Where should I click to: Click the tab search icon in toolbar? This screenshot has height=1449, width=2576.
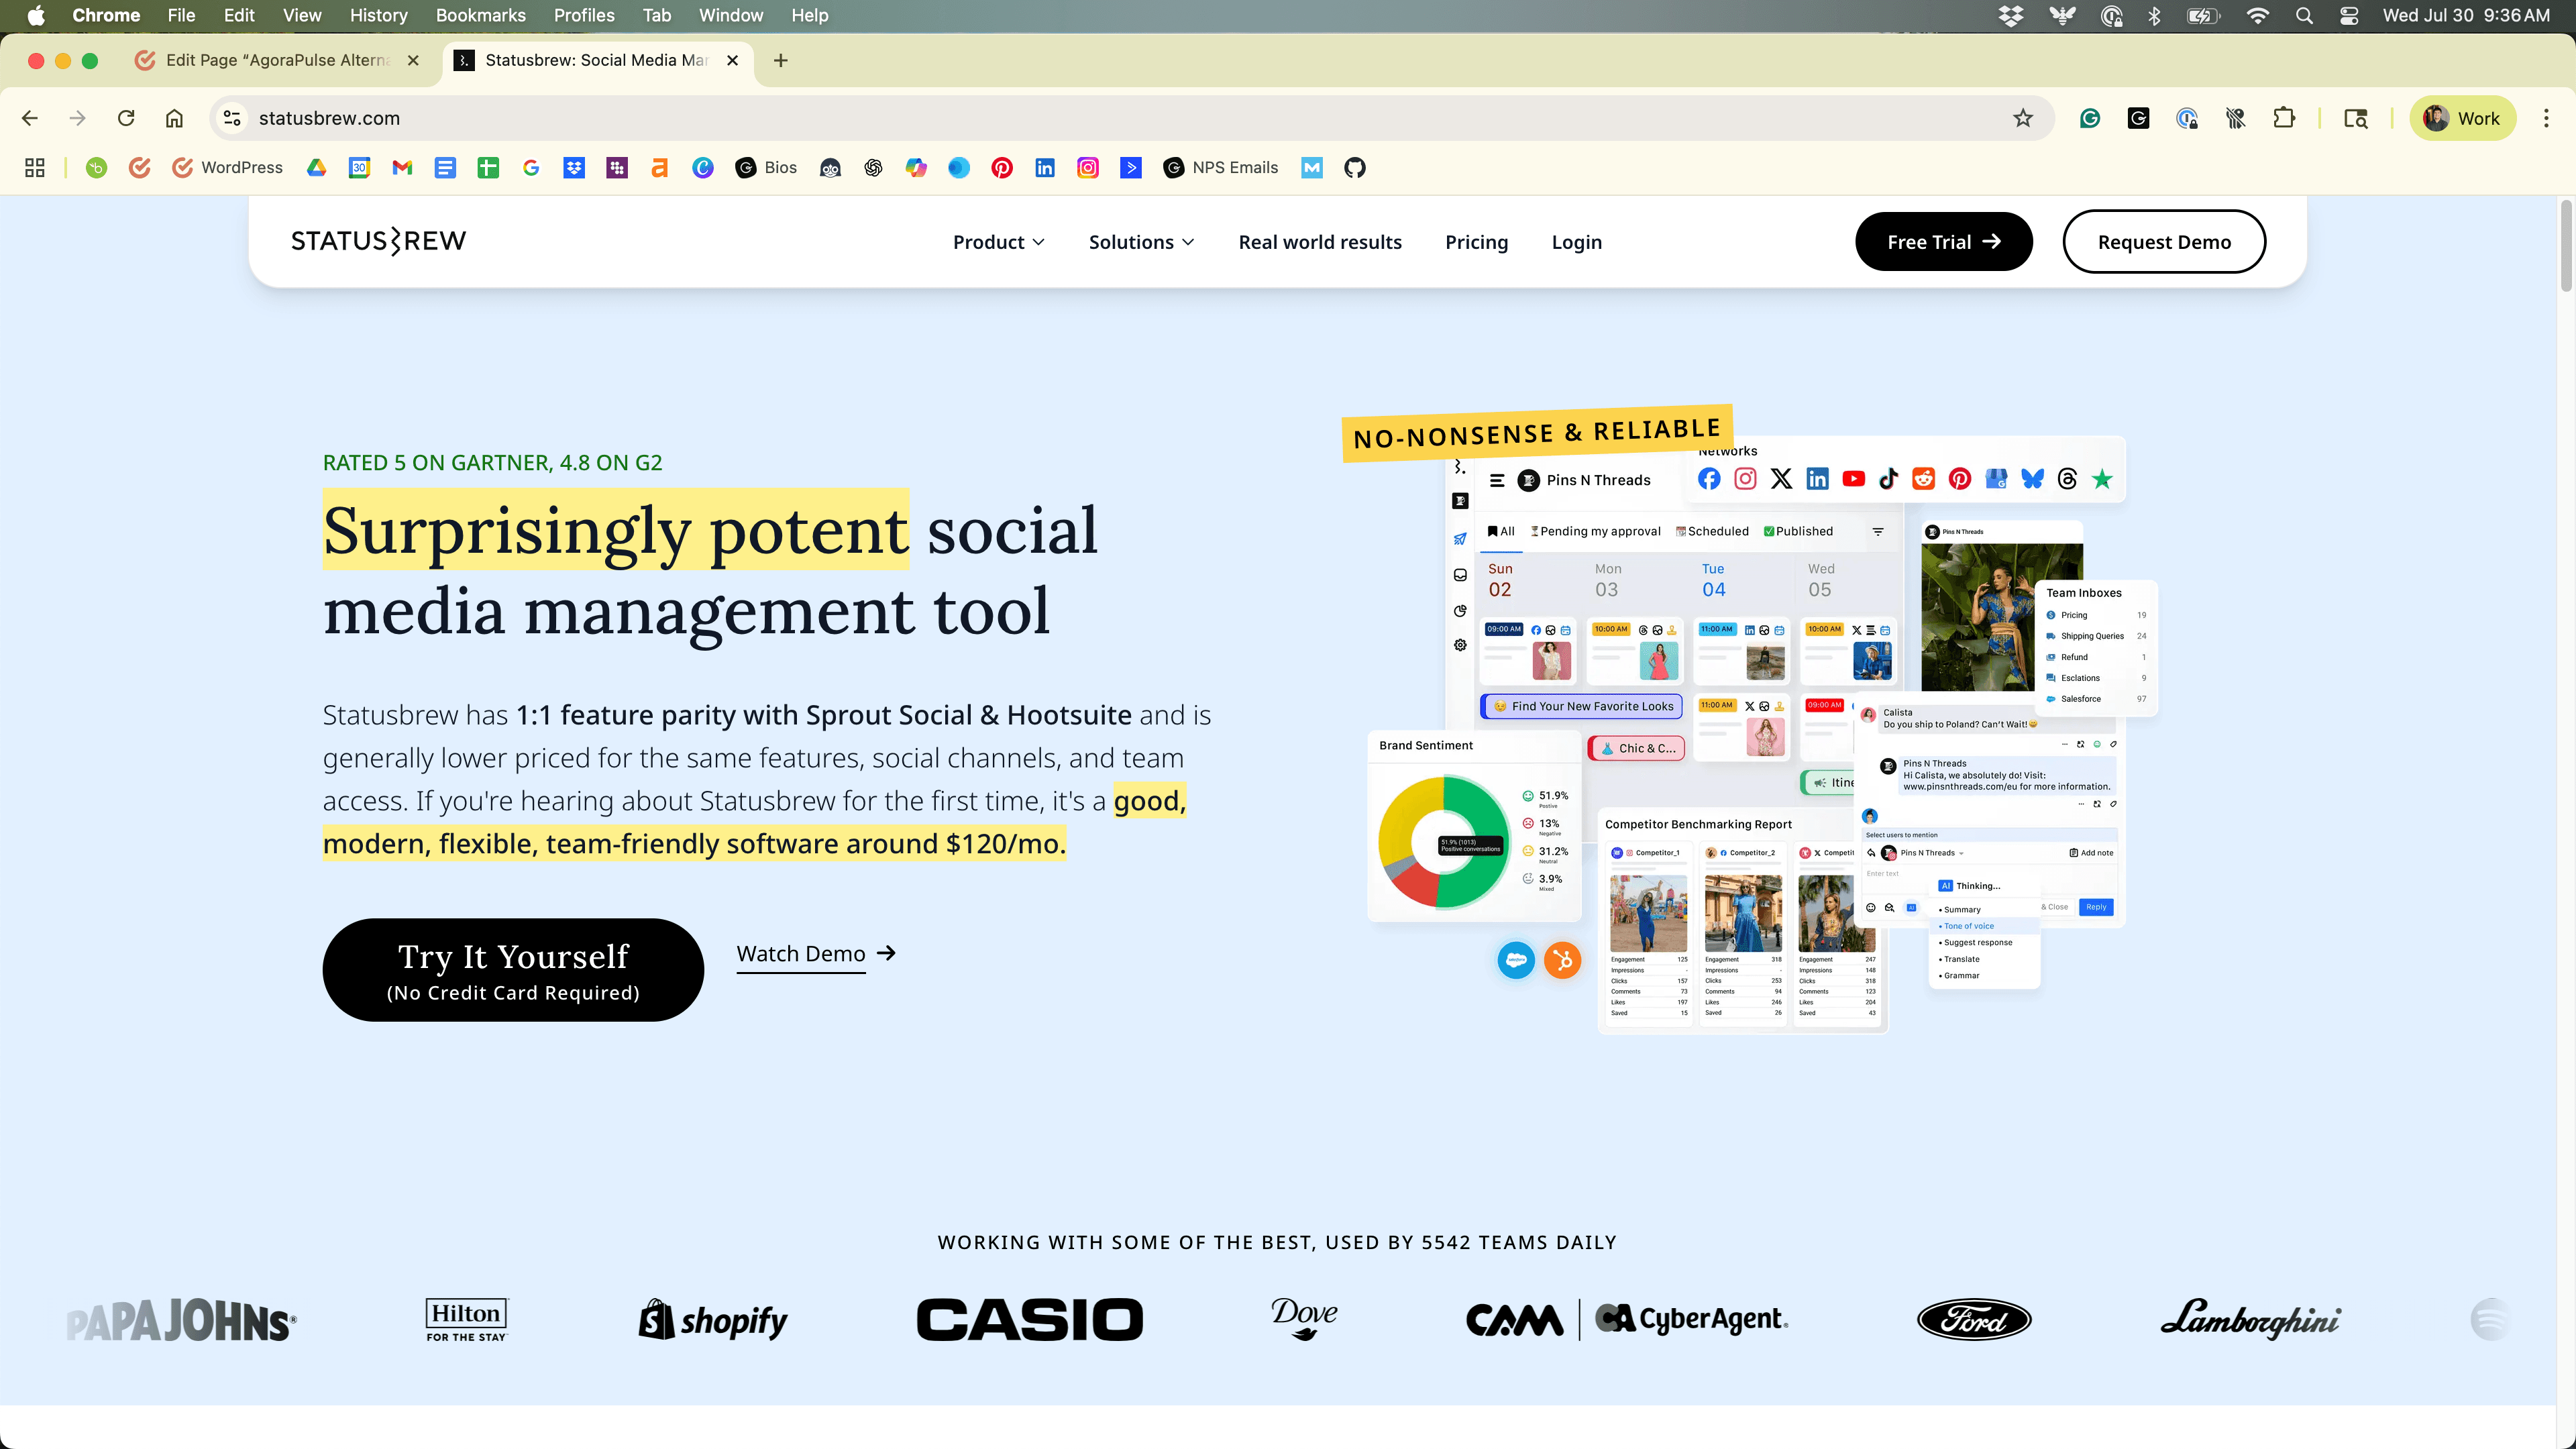coord(2356,118)
